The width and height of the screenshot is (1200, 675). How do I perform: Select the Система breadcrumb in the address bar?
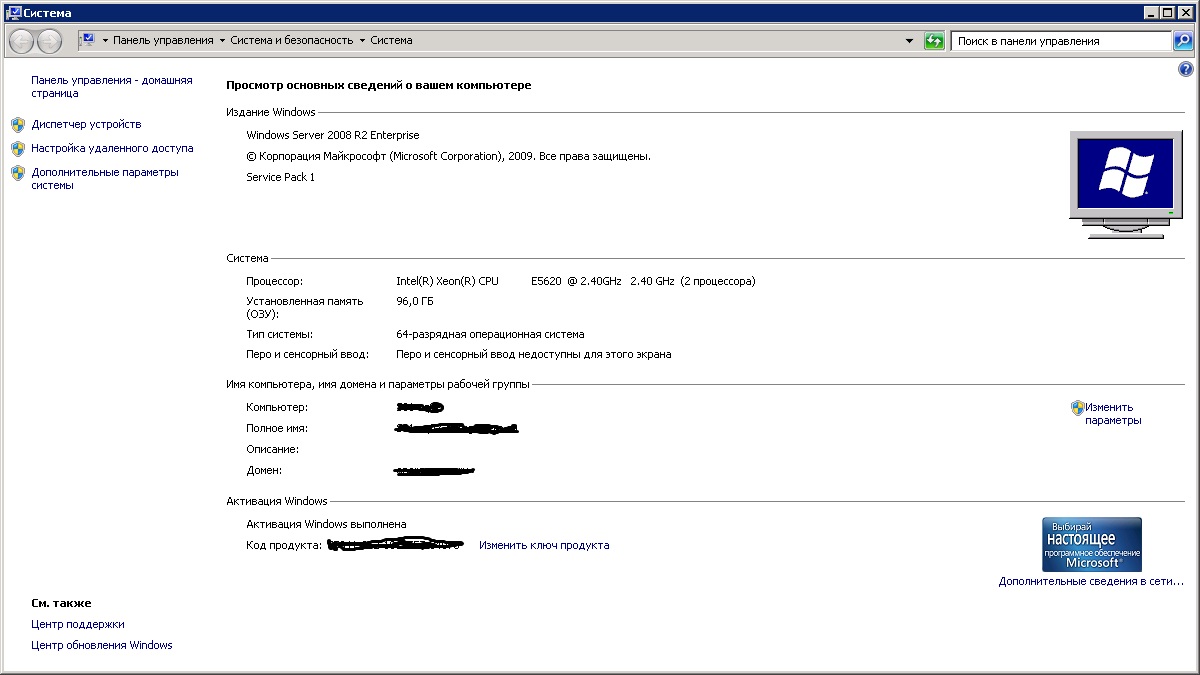tap(391, 41)
